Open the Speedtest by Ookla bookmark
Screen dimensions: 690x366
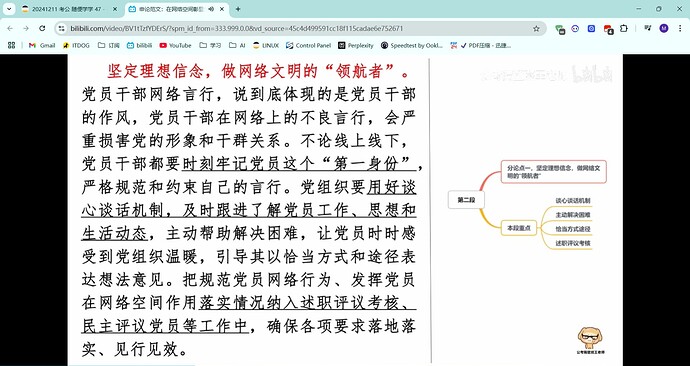click(x=412, y=45)
